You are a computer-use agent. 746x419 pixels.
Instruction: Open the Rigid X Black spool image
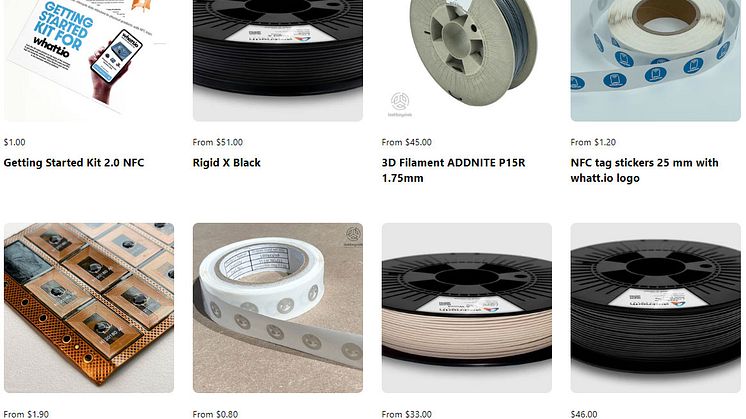[x=278, y=60]
